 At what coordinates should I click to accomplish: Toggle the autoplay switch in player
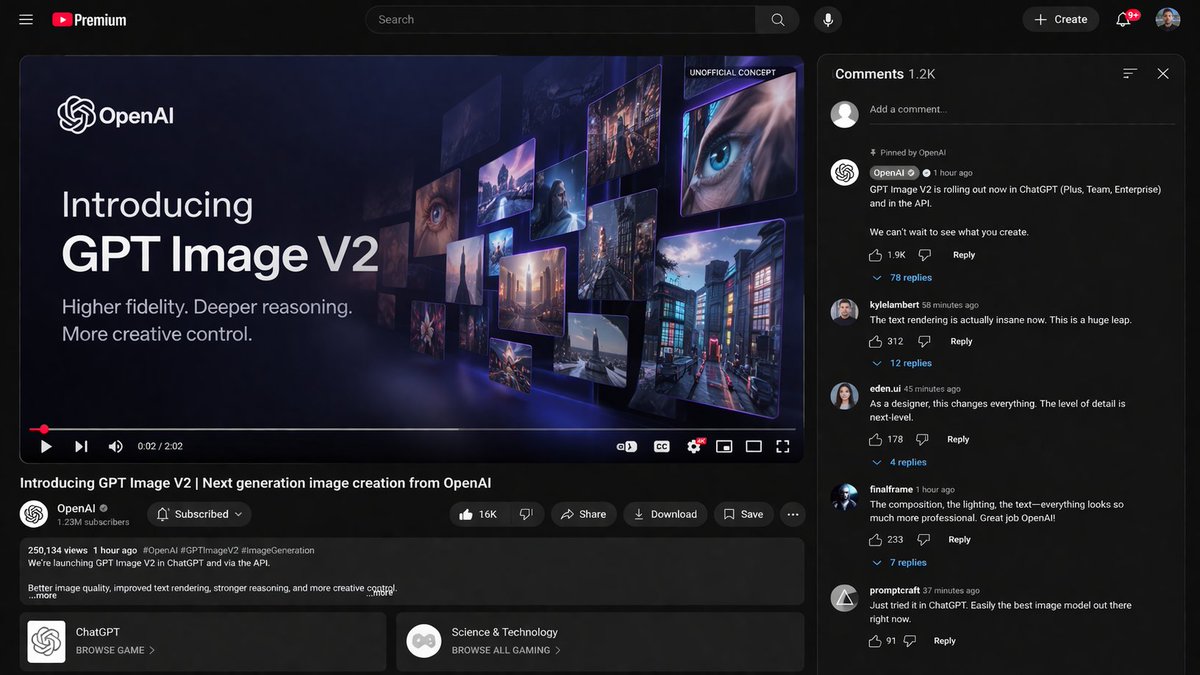626,446
